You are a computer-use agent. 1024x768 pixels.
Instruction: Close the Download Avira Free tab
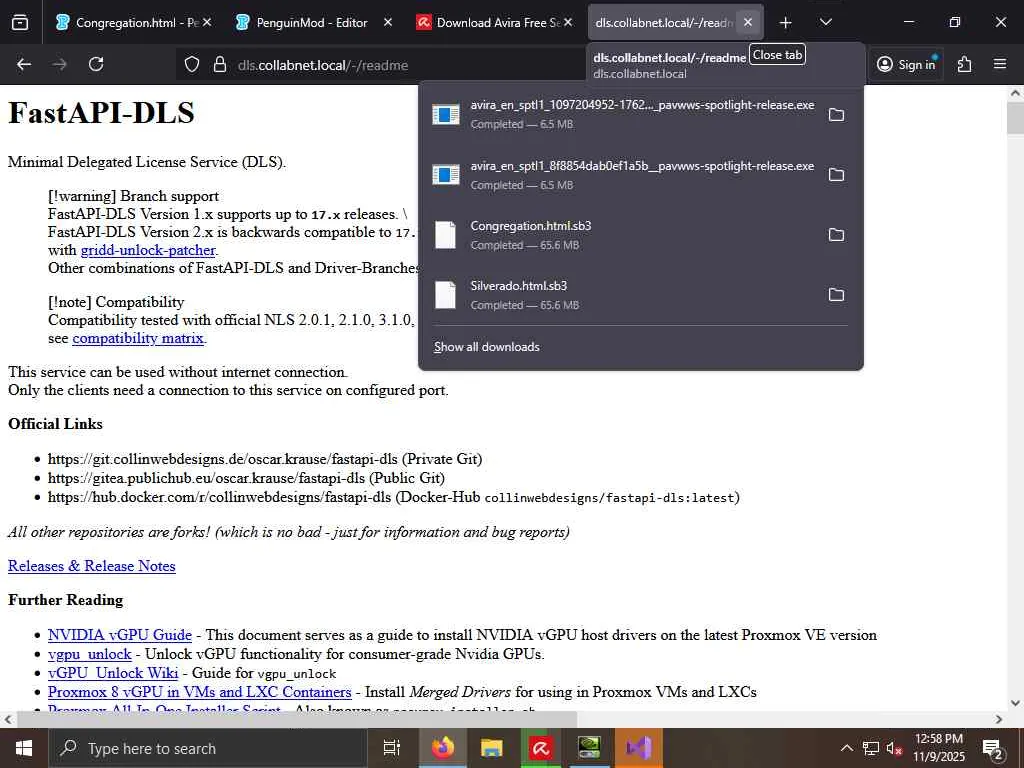click(x=568, y=22)
